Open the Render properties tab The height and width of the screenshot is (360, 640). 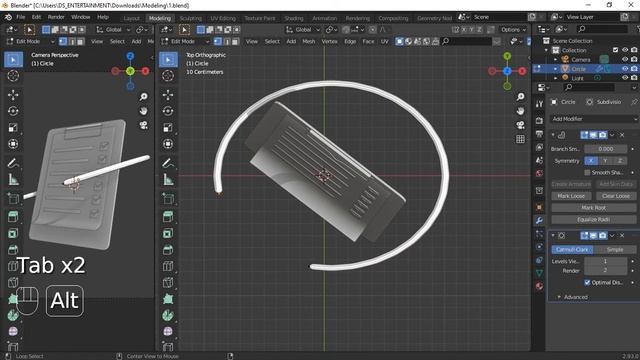[539, 120]
